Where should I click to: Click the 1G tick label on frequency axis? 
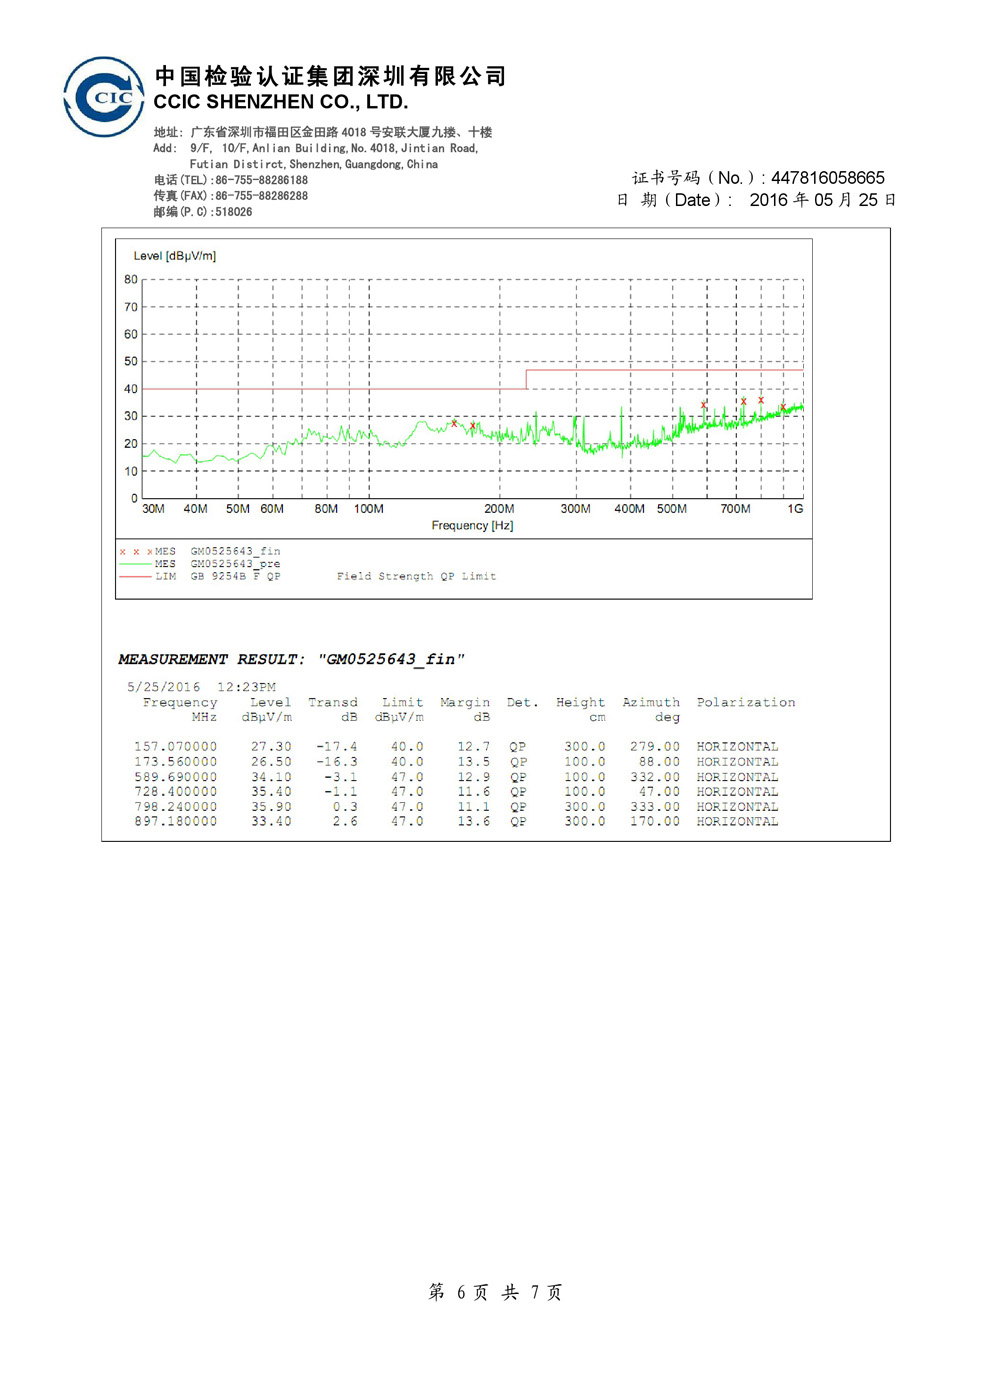coord(795,509)
